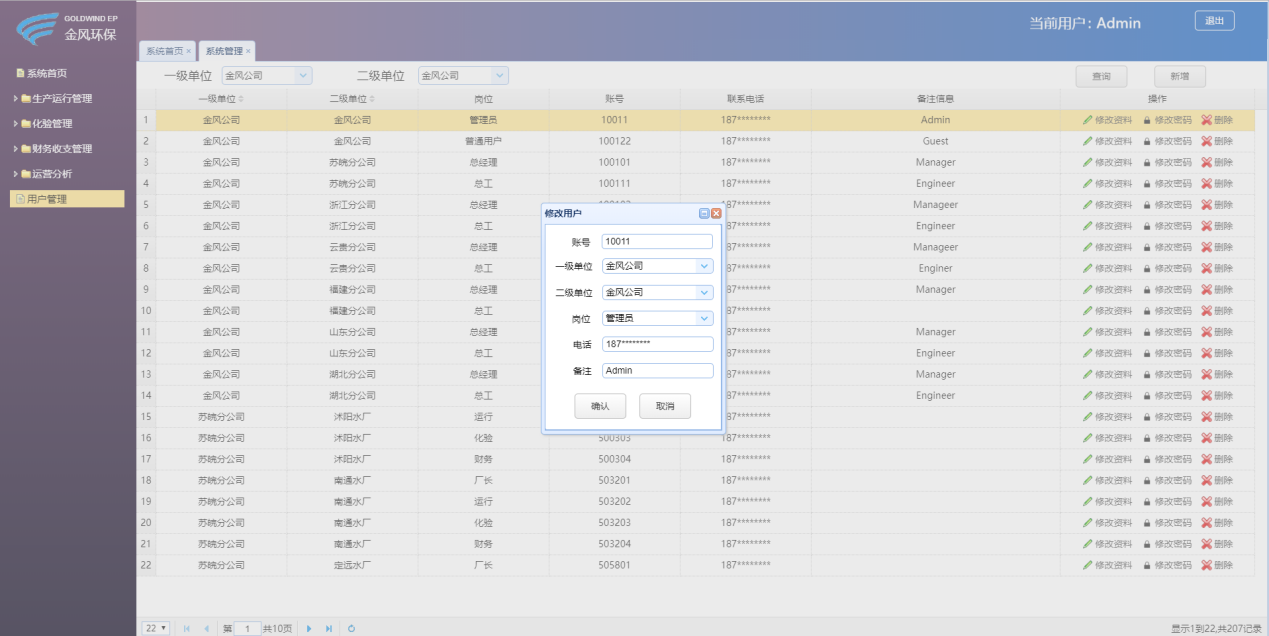Image resolution: width=1269 pixels, height=636 pixels.
Task: Click the 备注信息 column header
Action: 935,99
